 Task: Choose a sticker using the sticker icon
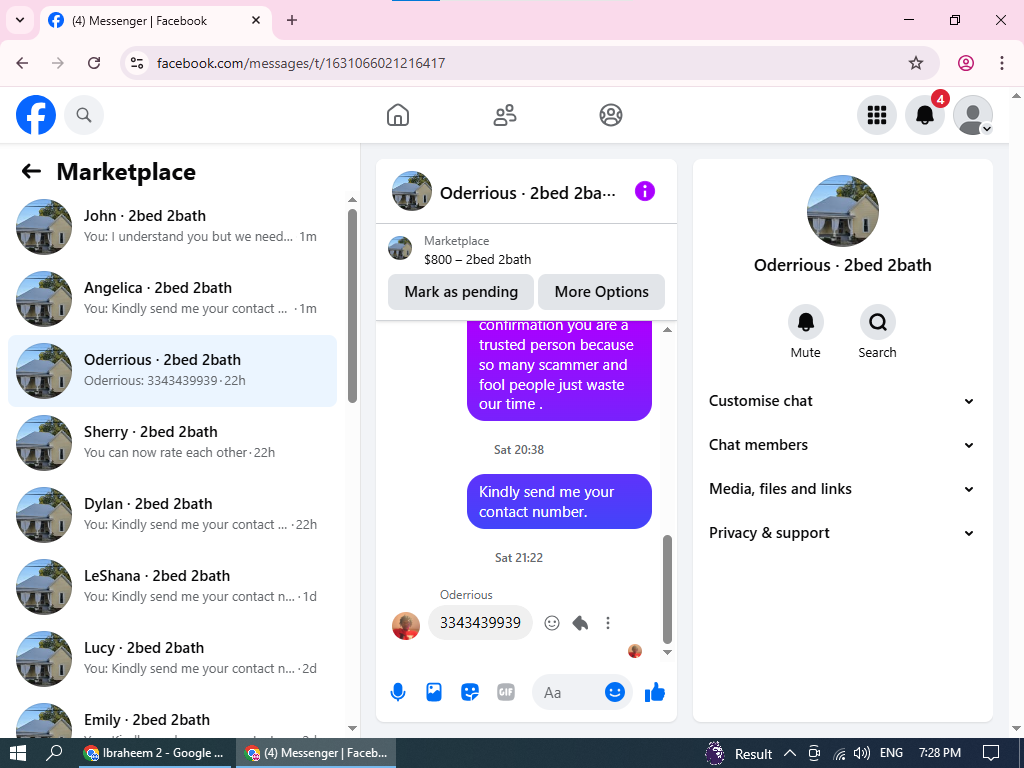pos(470,692)
